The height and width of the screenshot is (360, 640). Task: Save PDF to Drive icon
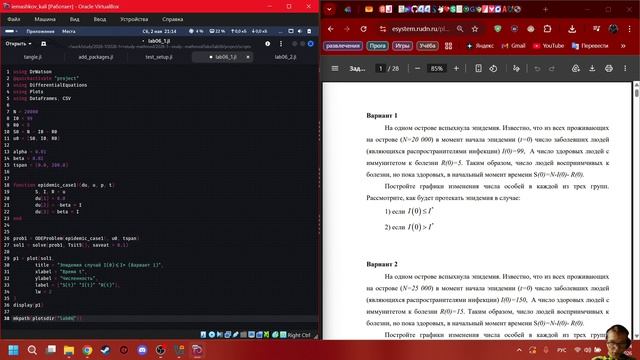pos(576,68)
